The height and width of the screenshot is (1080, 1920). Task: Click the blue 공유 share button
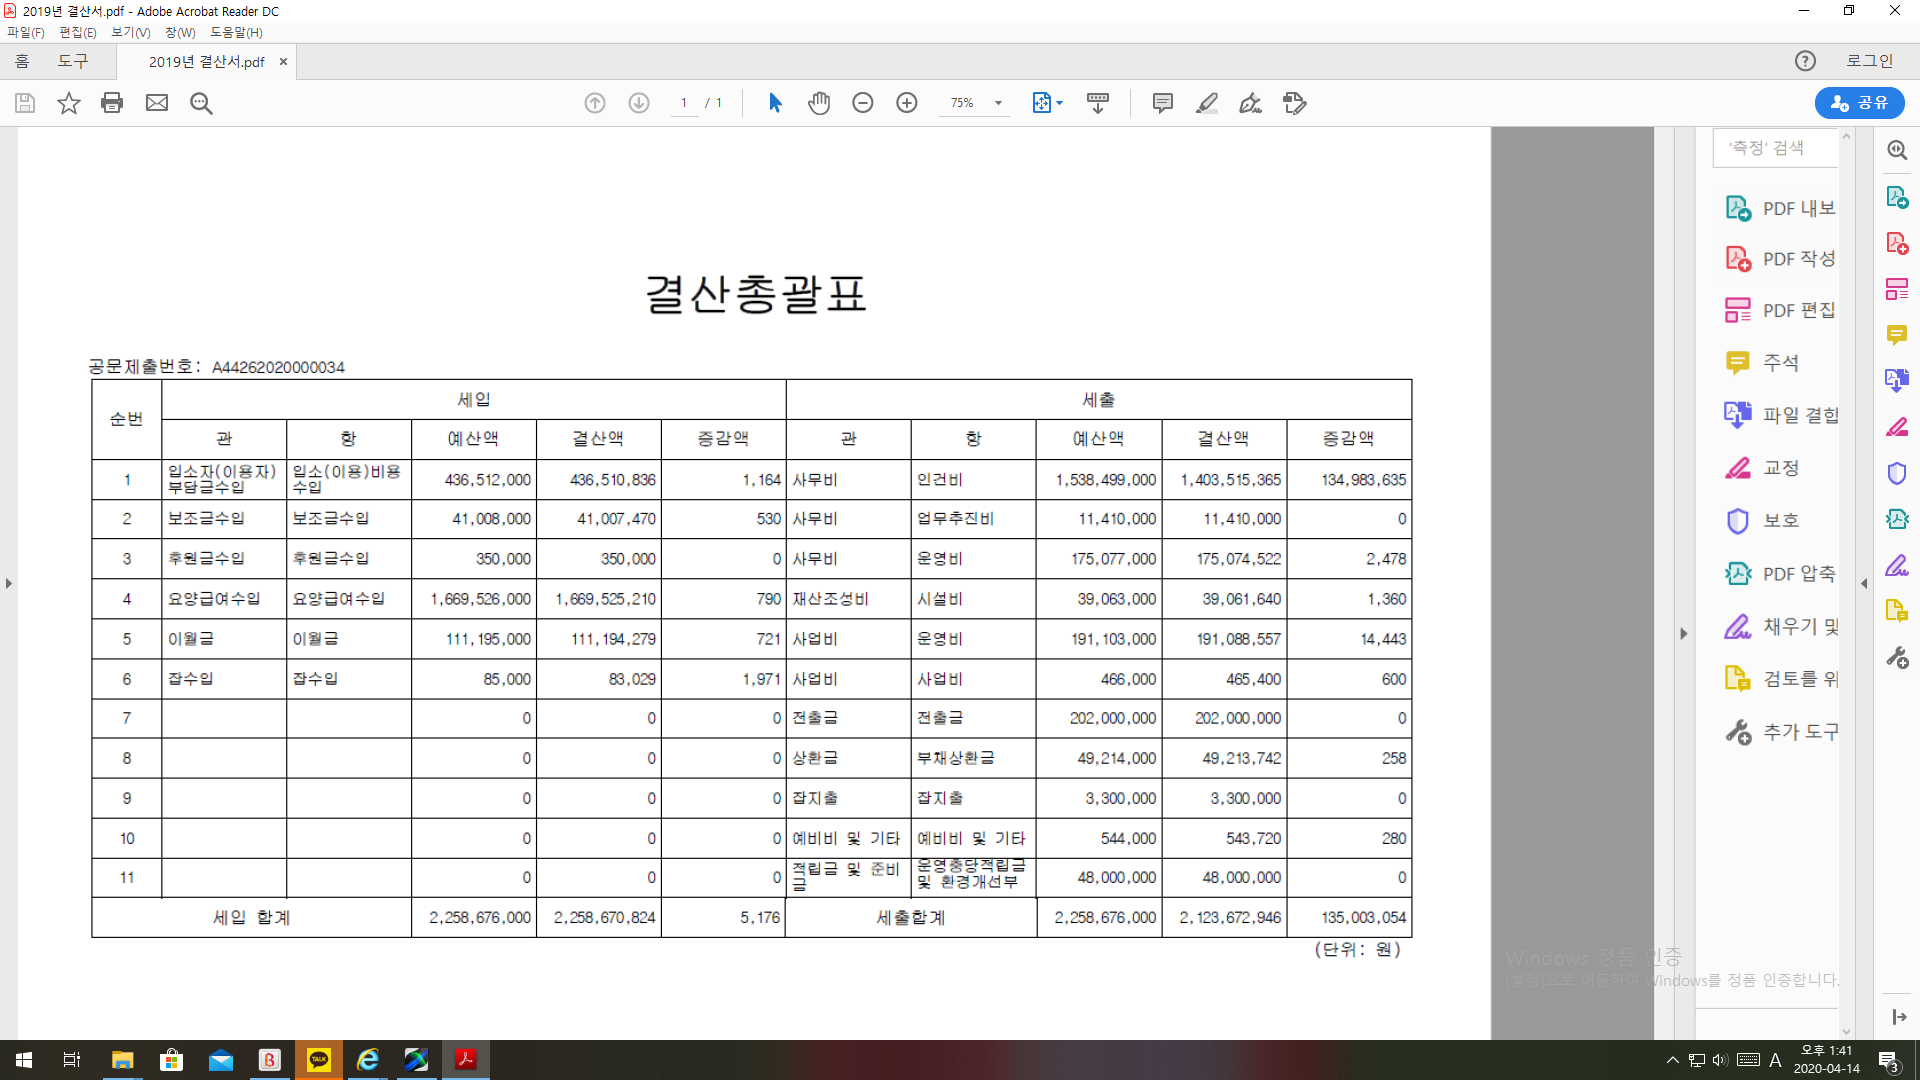pyautogui.click(x=1859, y=103)
